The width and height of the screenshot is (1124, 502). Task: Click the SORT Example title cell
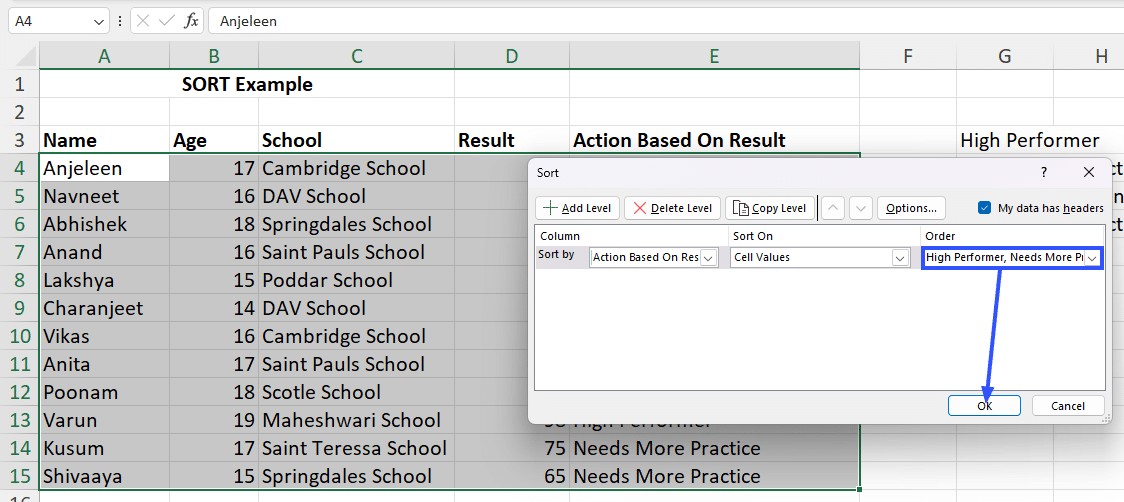pos(247,84)
